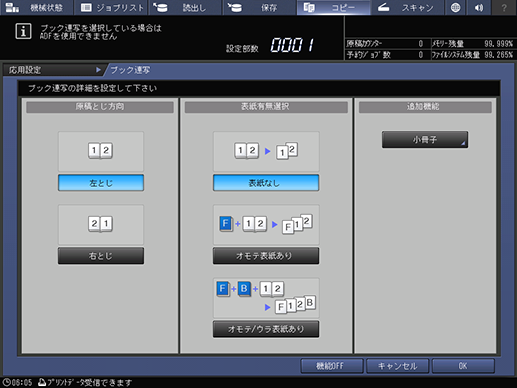The width and height of the screenshot is (517, 388).
Task: Click the 原稿カウンター original counter value
Action: click(x=420, y=44)
